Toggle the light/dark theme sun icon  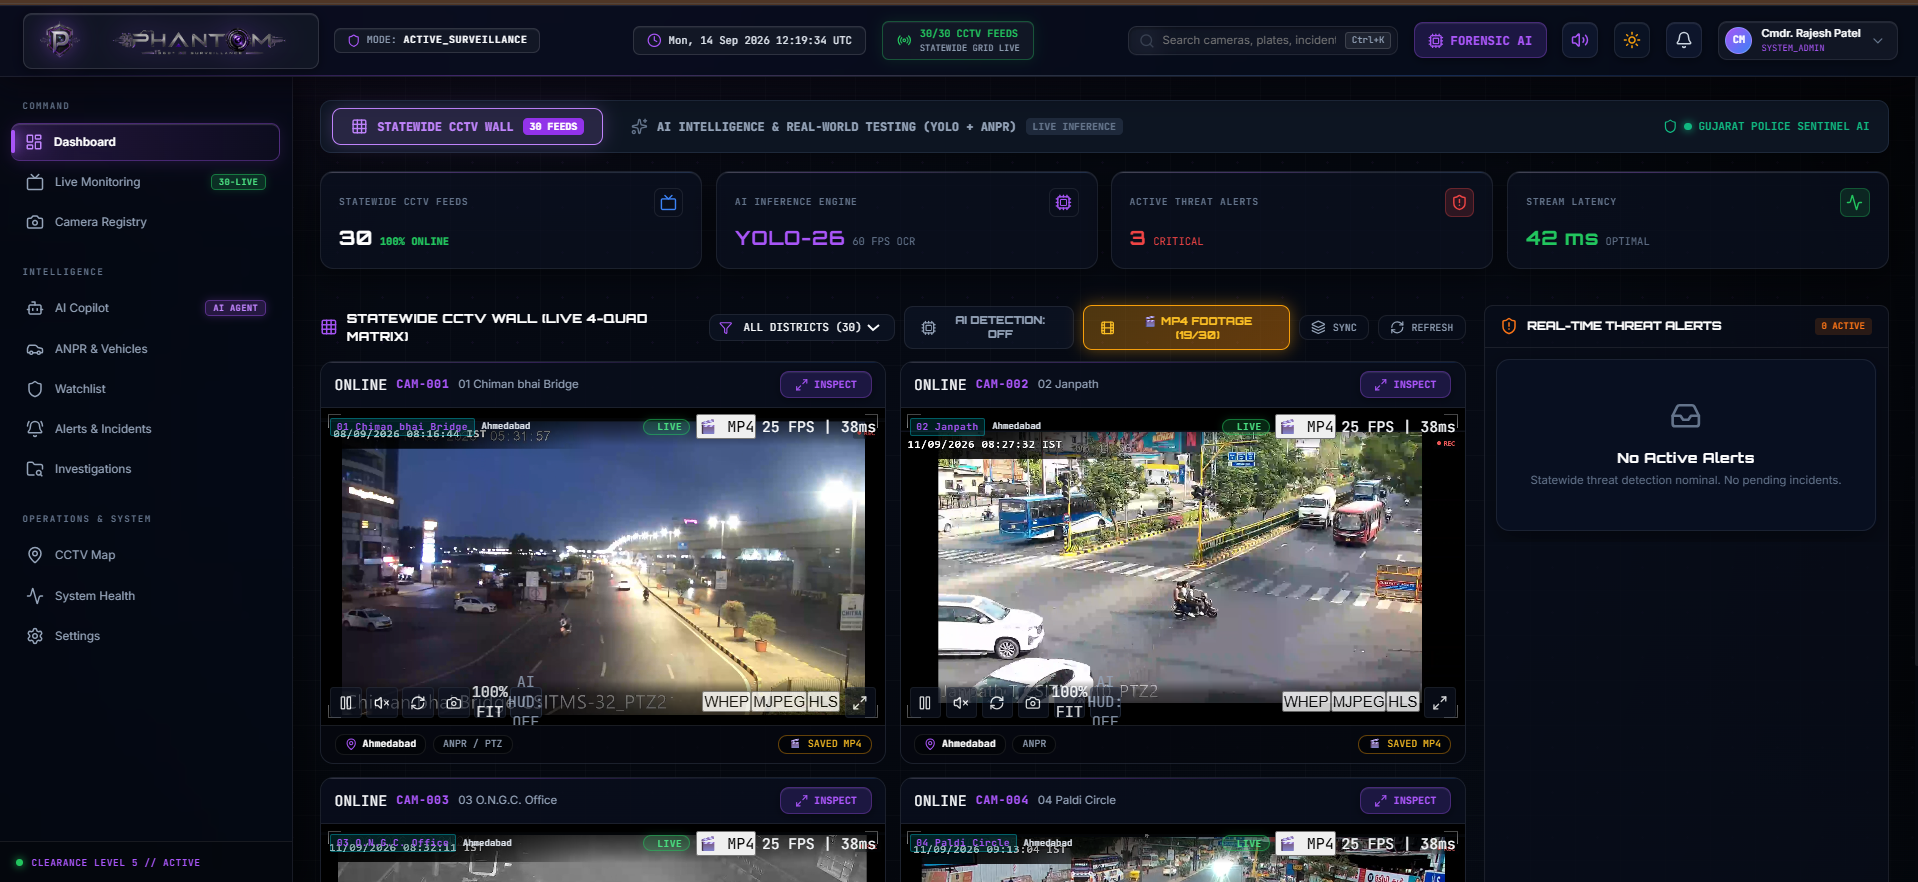[x=1632, y=40]
